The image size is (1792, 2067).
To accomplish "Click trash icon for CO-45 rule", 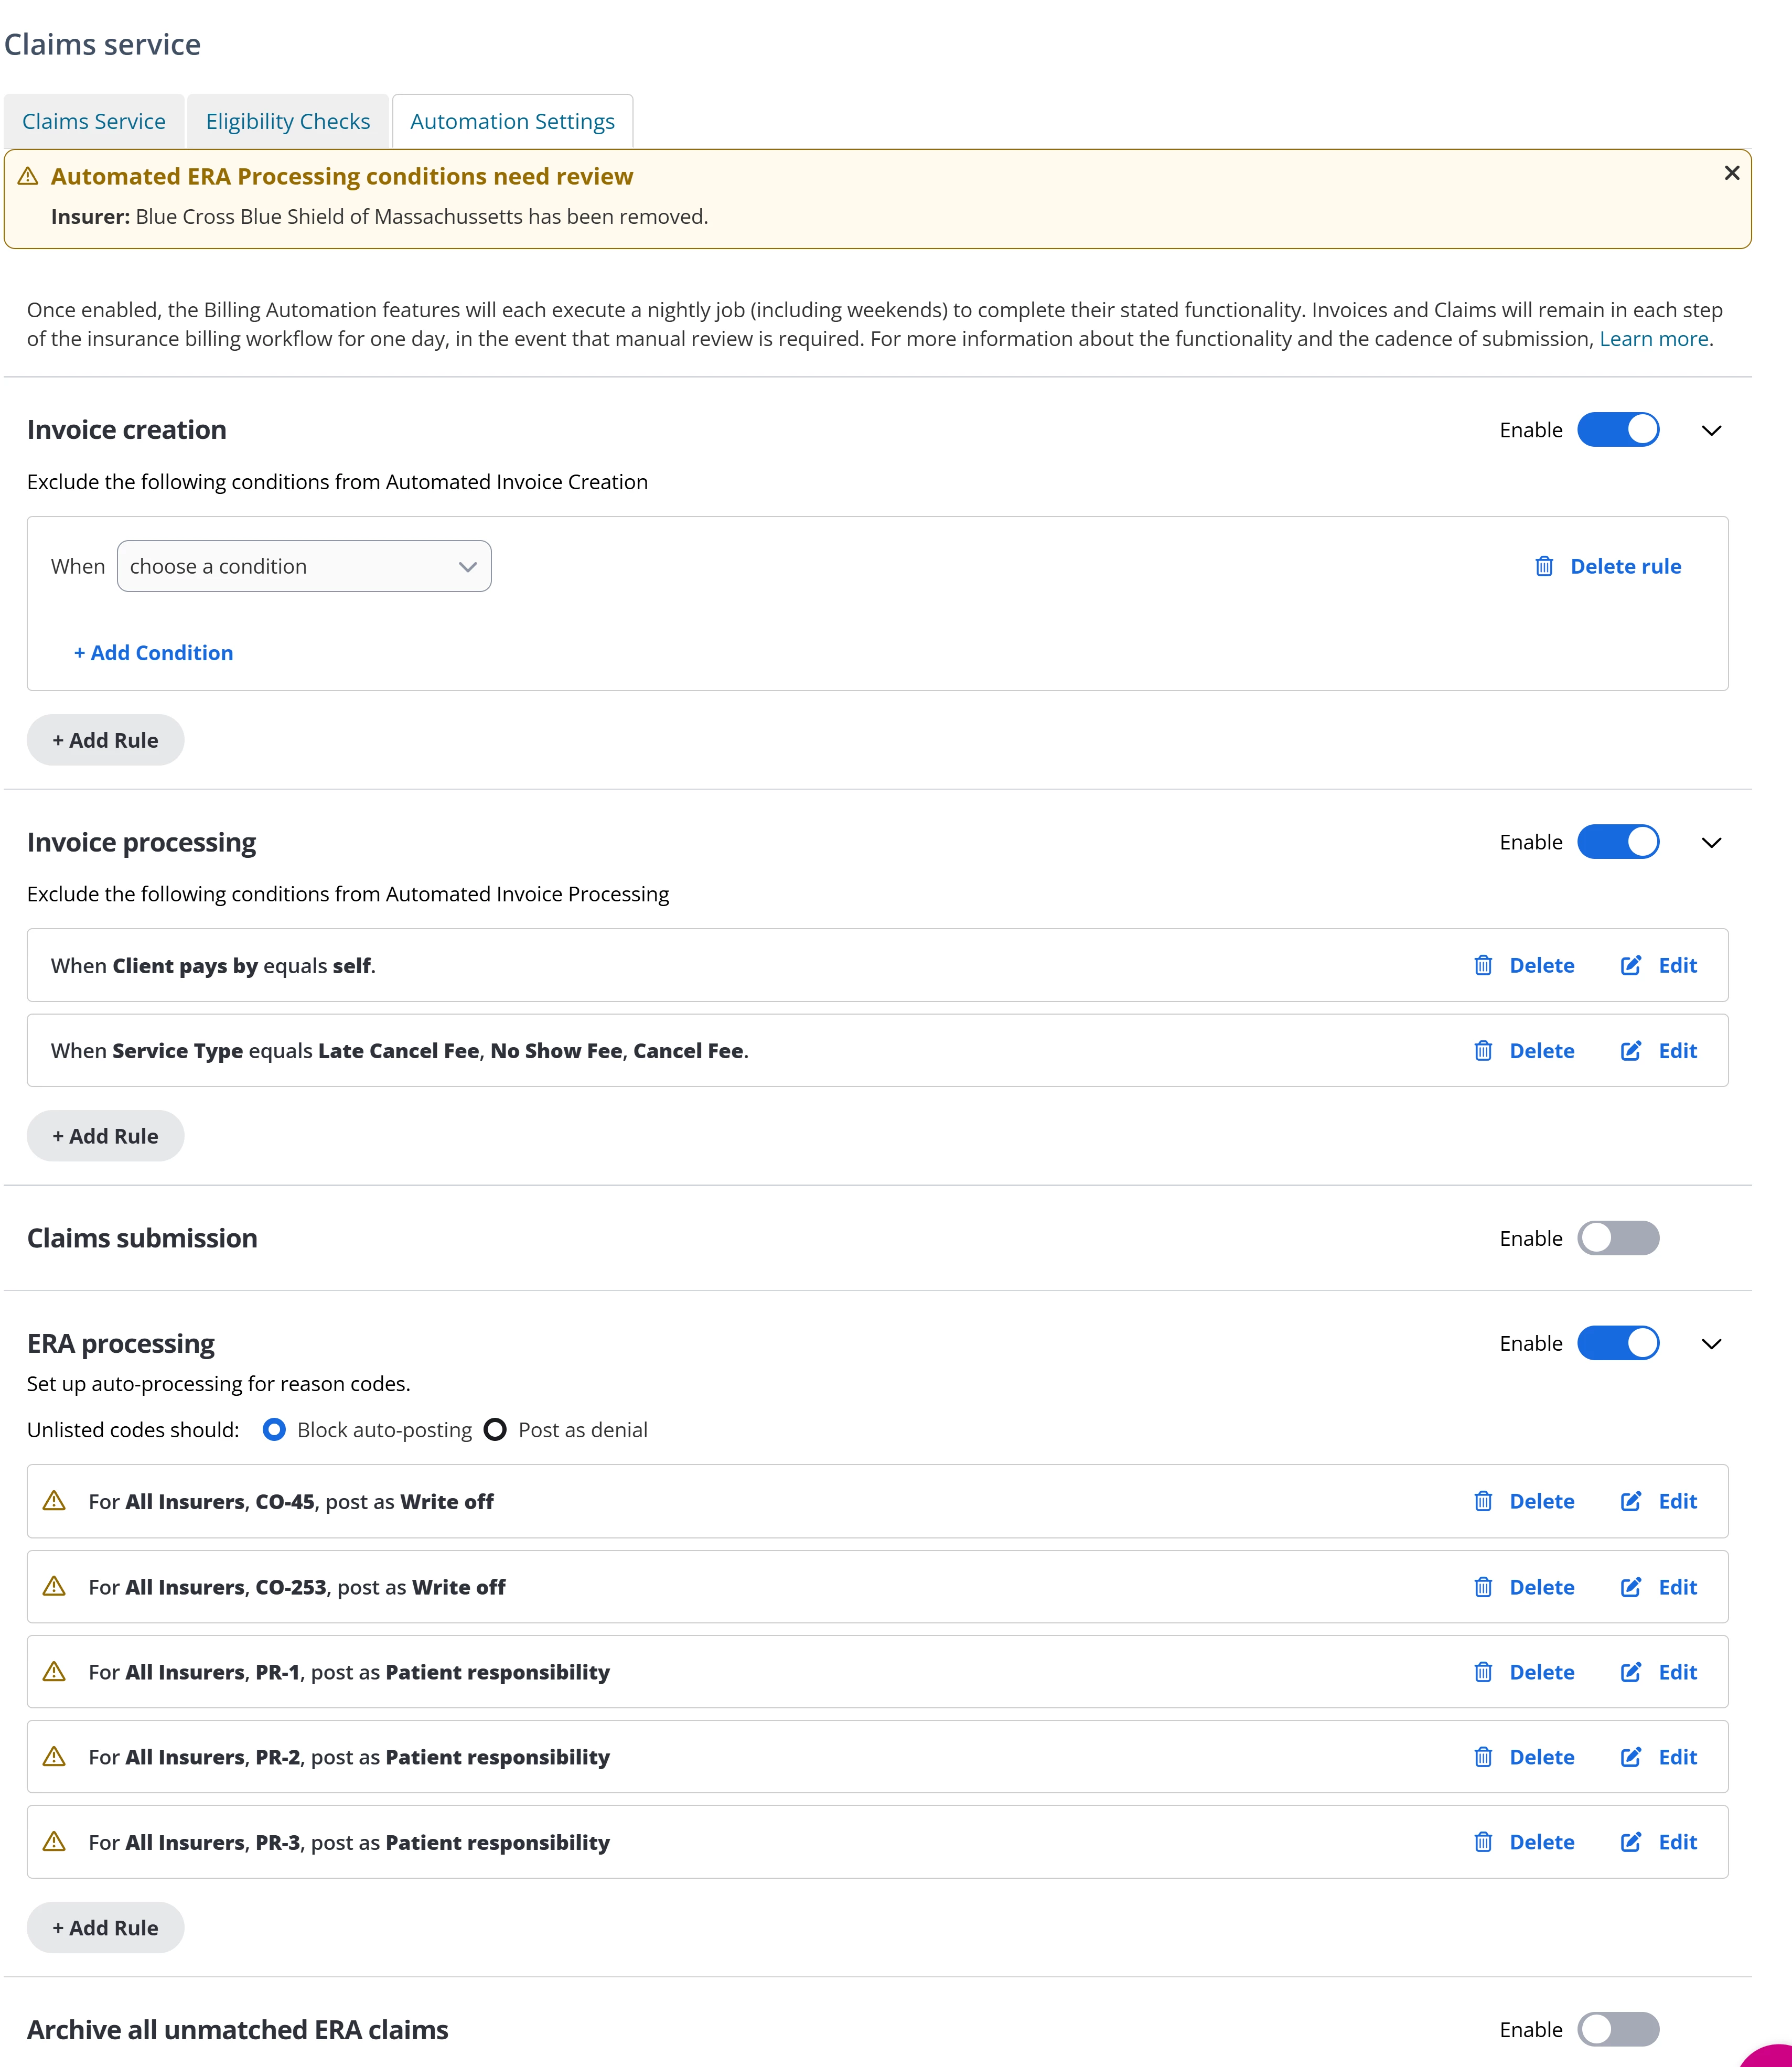I will pos(1483,1501).
